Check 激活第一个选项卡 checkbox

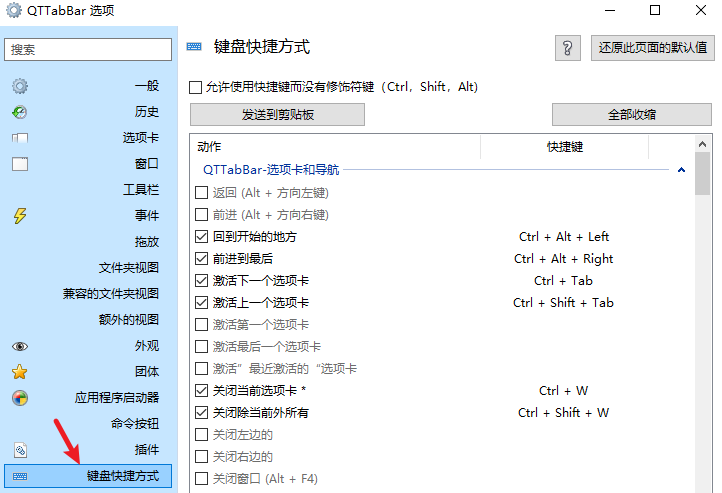coord(201,325)
